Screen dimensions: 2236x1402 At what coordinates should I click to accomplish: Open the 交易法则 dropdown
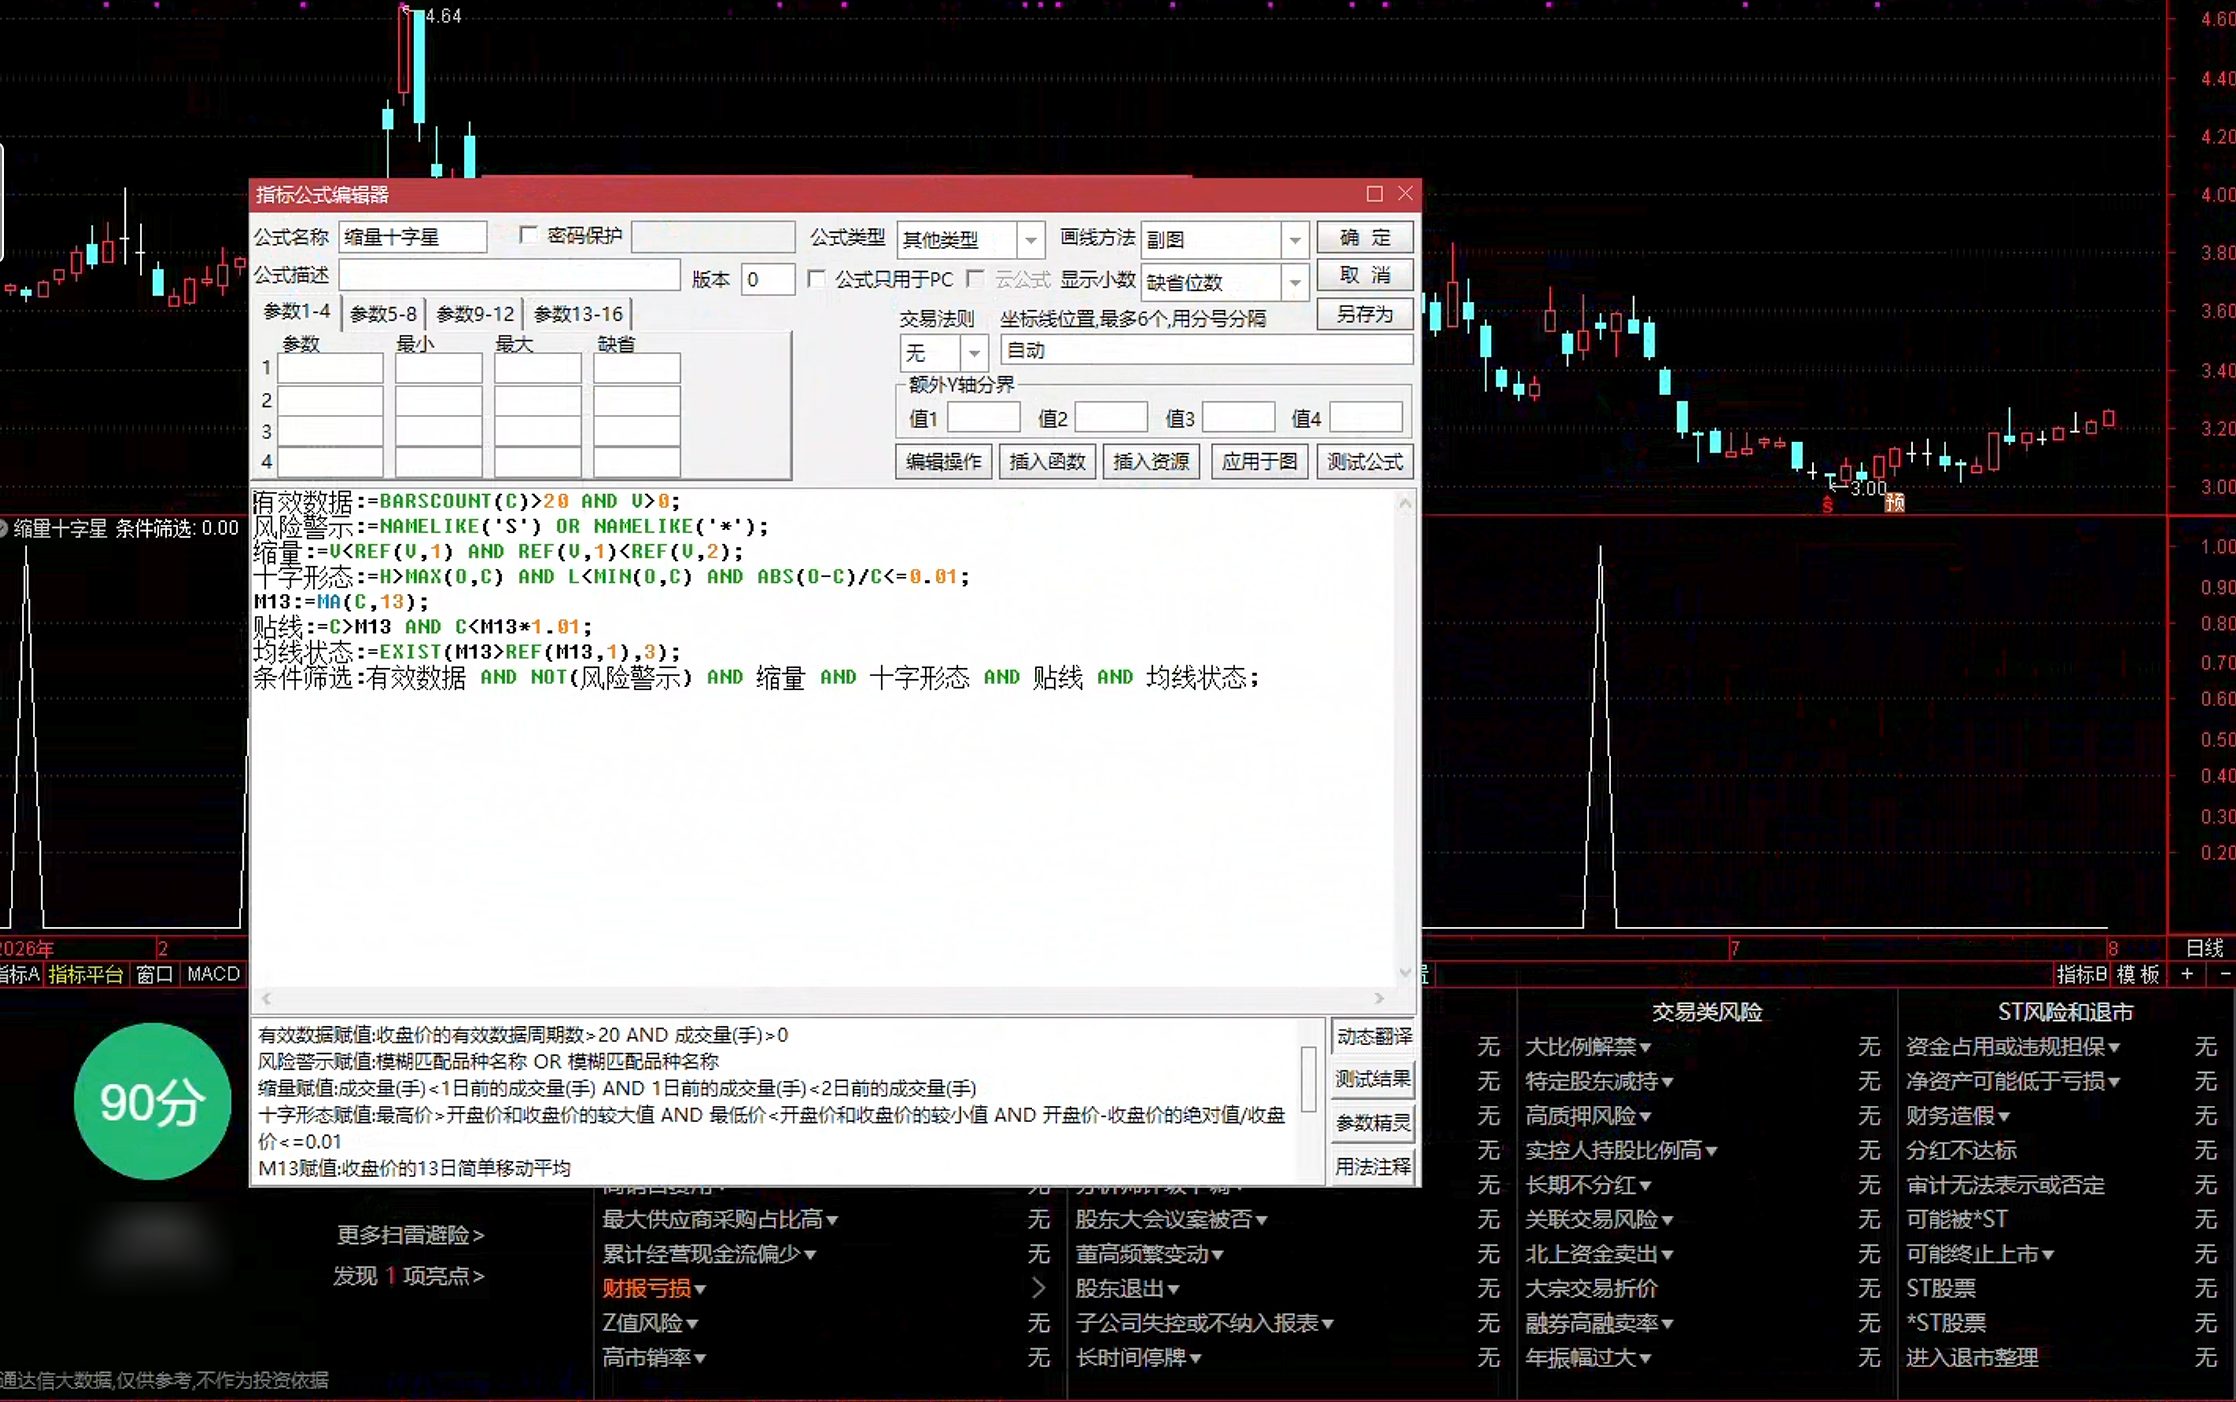pyautogui.click(x=973, y=353)
